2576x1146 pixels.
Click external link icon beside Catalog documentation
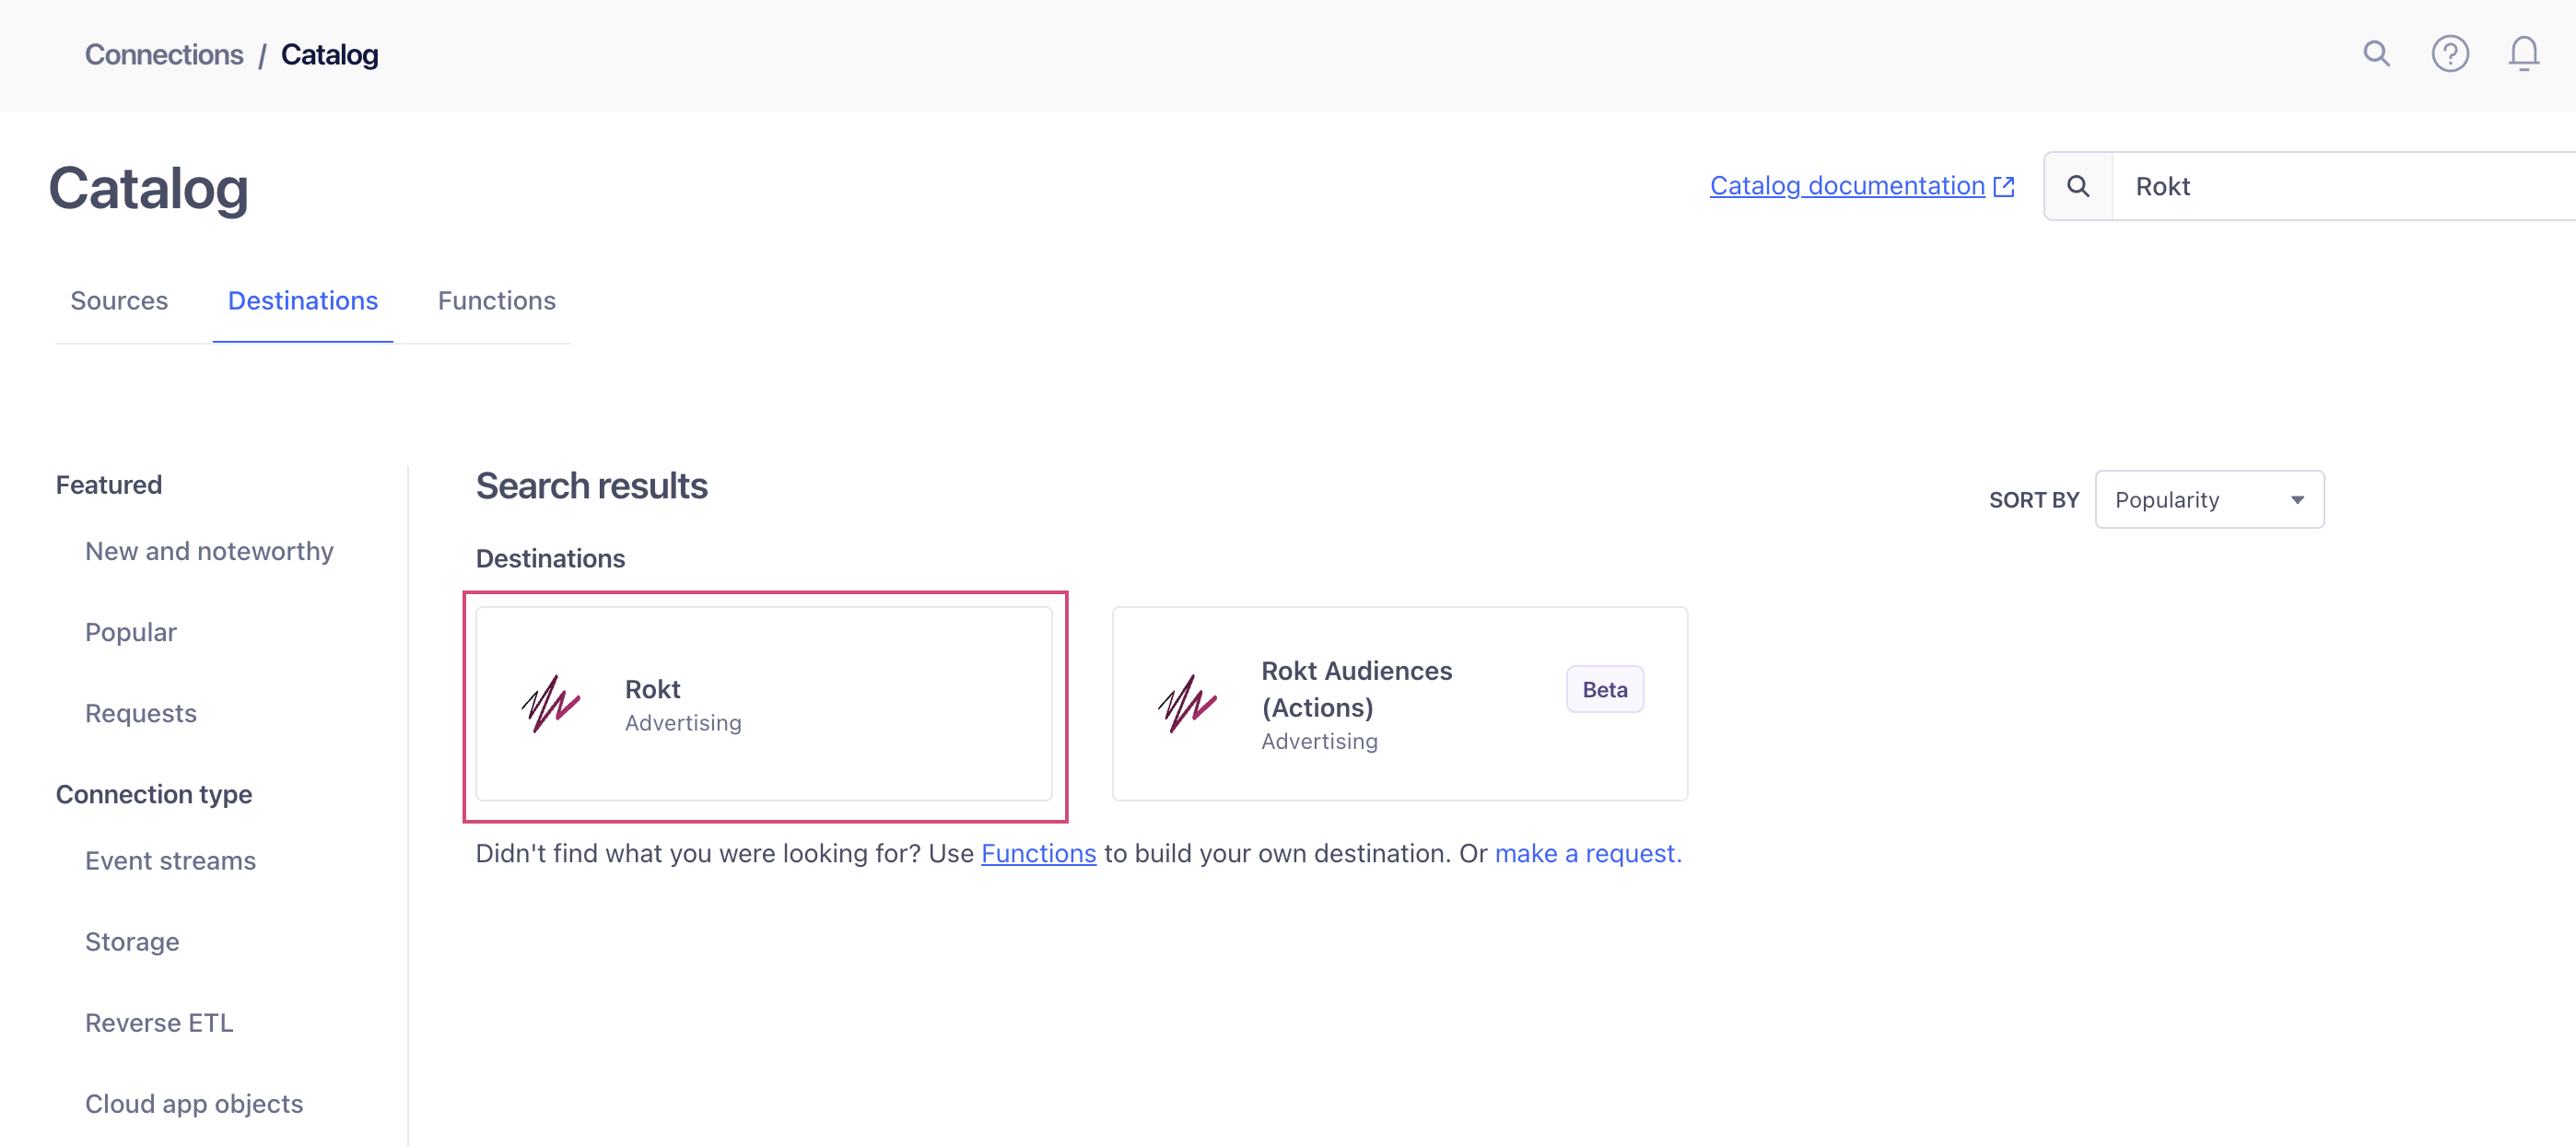[2003, 187]
